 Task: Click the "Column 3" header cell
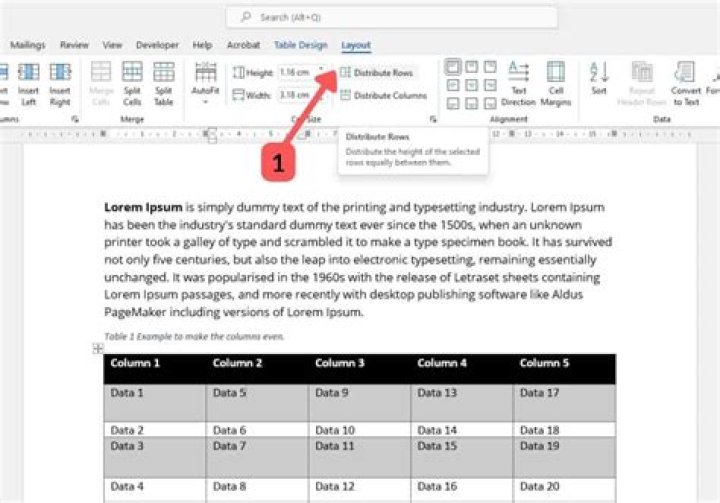tap(360, 369)
